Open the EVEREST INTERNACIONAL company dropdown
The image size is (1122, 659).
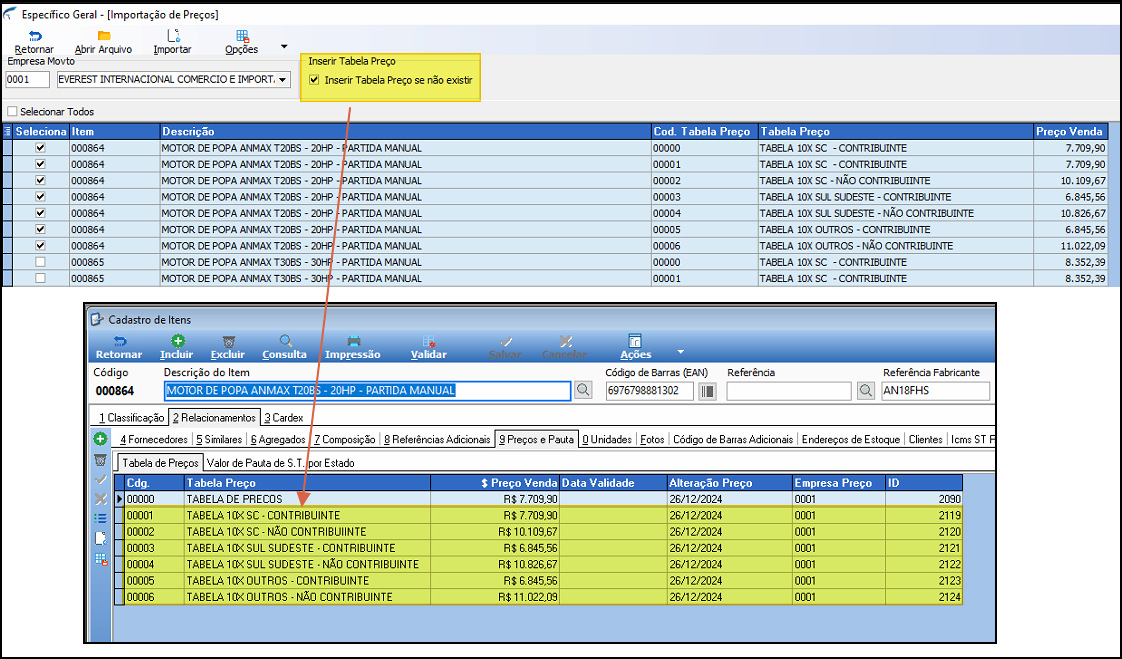(283, 79)
